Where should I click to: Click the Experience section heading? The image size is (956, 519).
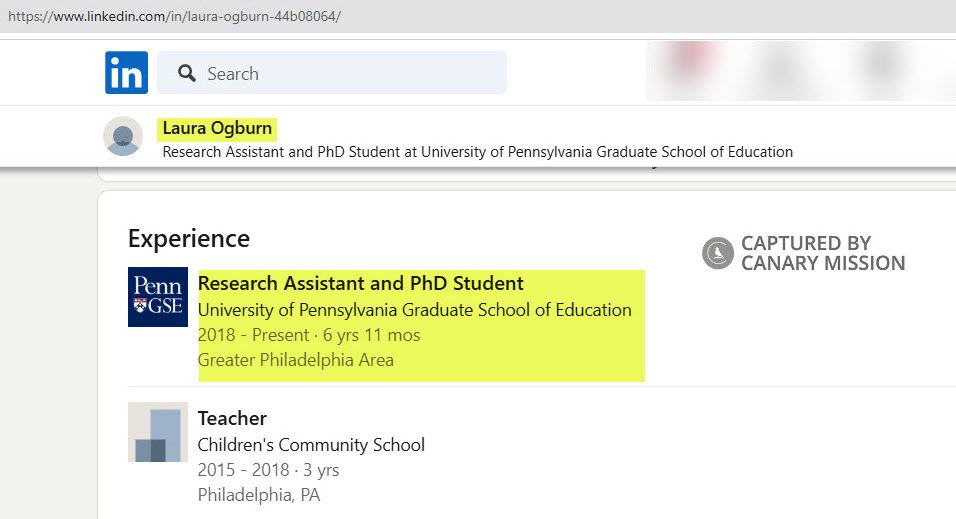coord(189,238)
